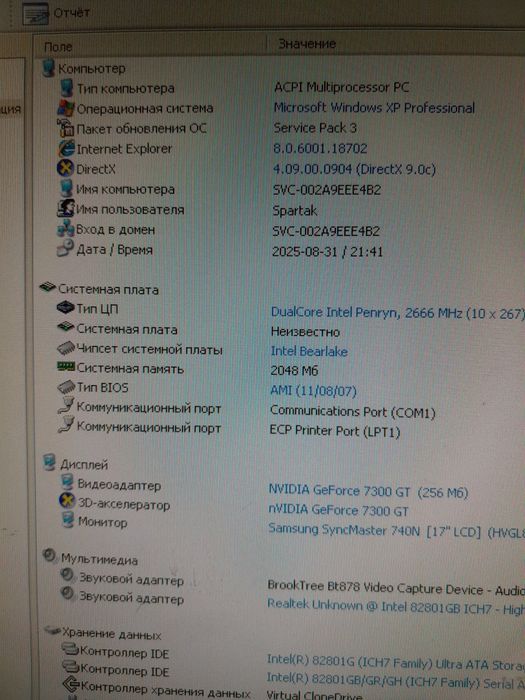
Task: Click the Имя пользователя row icon
Action: pyautogui.click(x=66, y=208)
